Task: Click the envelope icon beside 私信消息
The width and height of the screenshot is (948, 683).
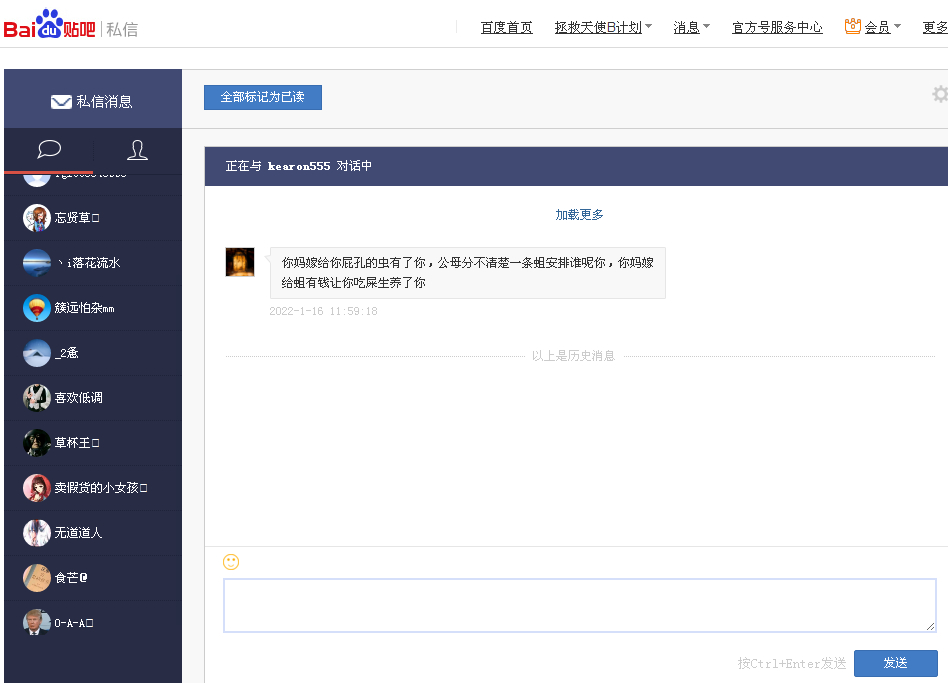Action: pyautogui.click(x=61, y=101)
